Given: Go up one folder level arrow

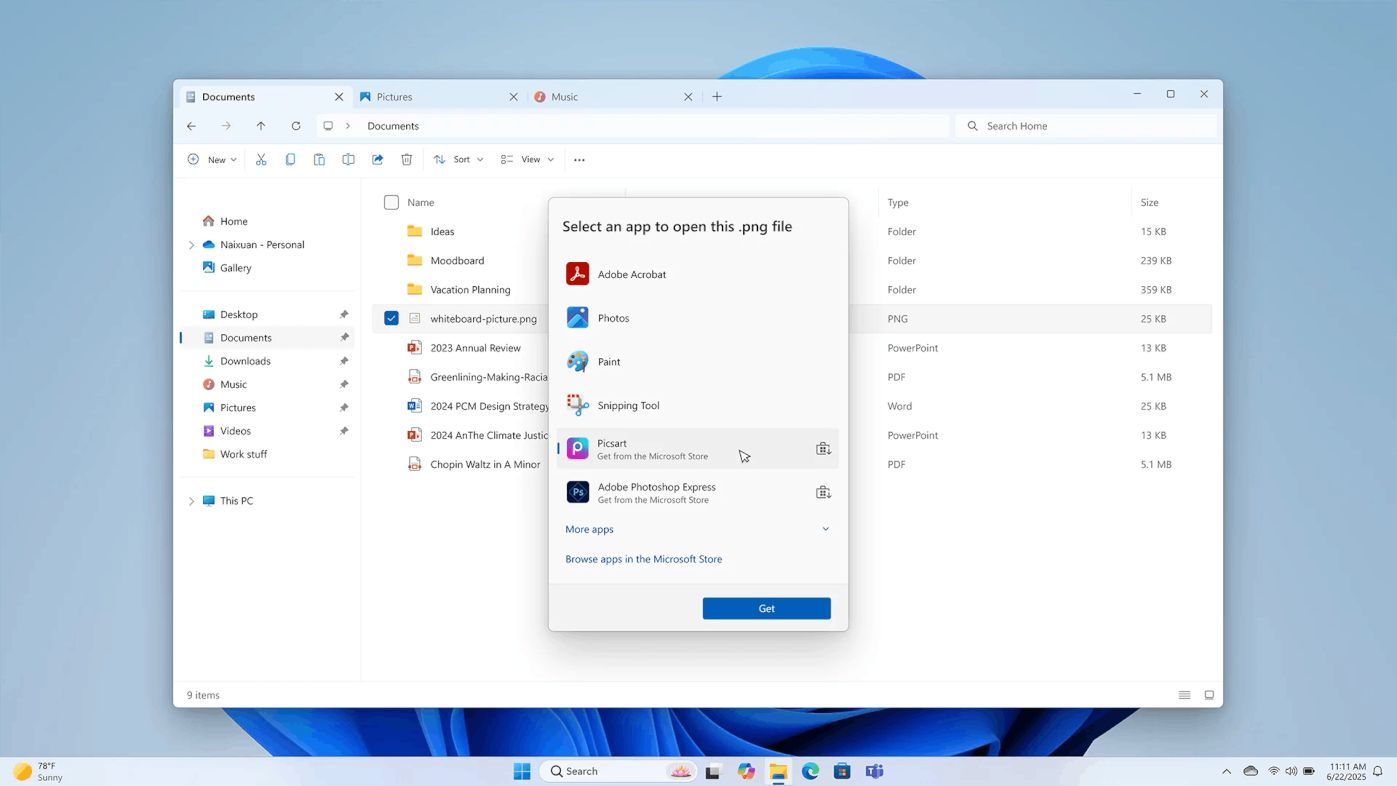Looking at the screenshot, I should click(261, 126).
